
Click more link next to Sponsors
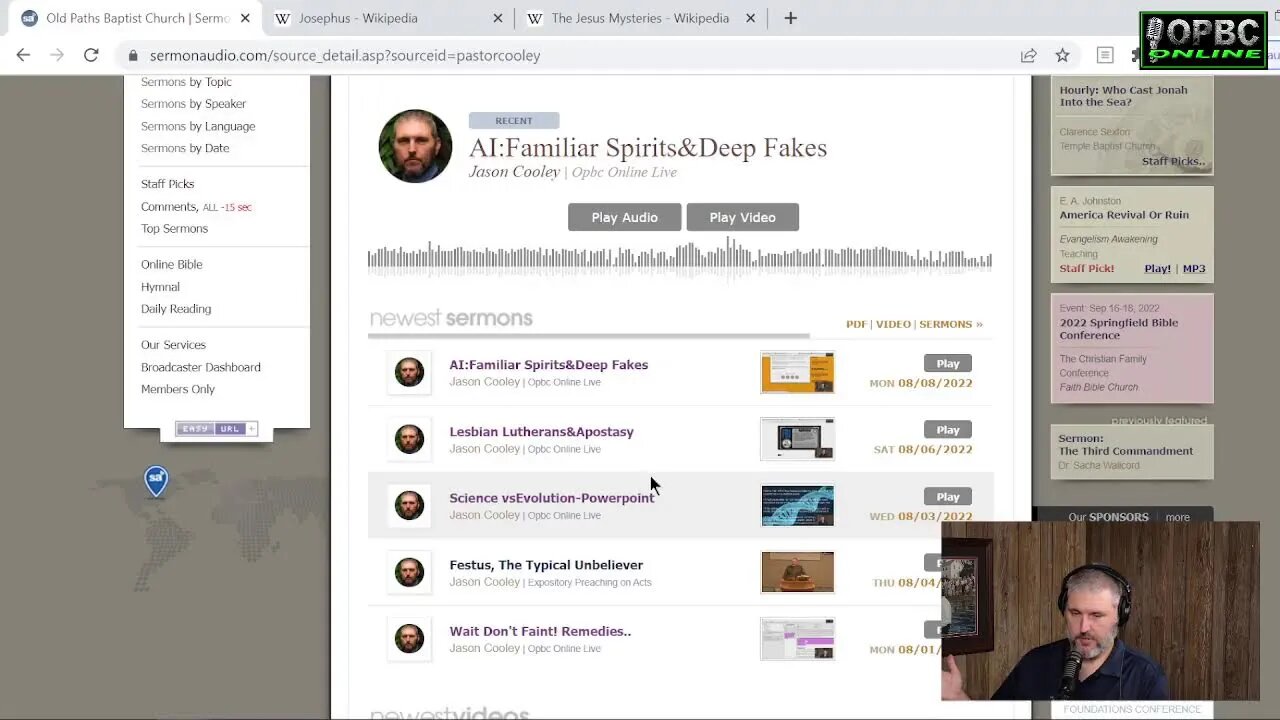point(1177,517)
